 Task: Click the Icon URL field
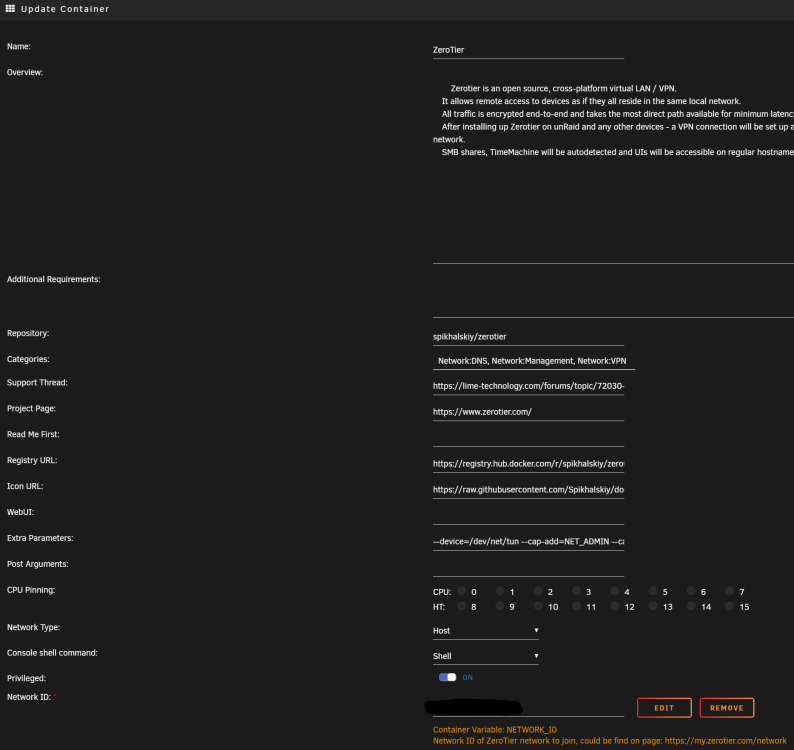pos(528,490)
